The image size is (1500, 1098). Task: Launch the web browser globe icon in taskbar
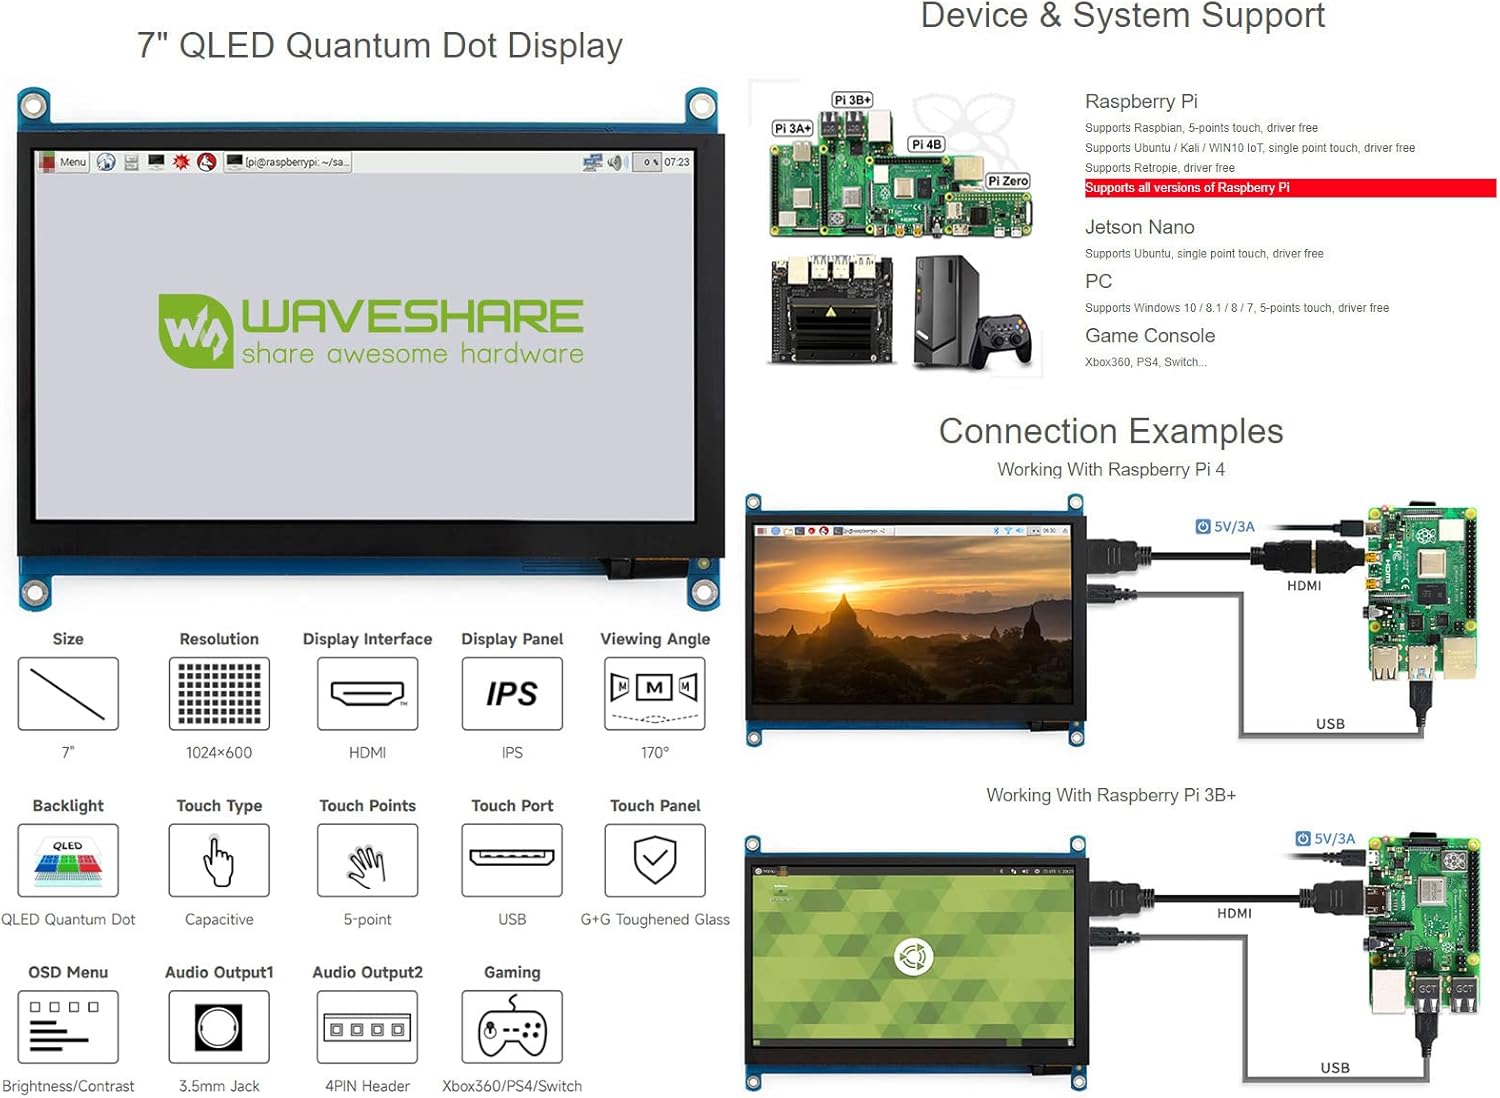pos(106,162)
